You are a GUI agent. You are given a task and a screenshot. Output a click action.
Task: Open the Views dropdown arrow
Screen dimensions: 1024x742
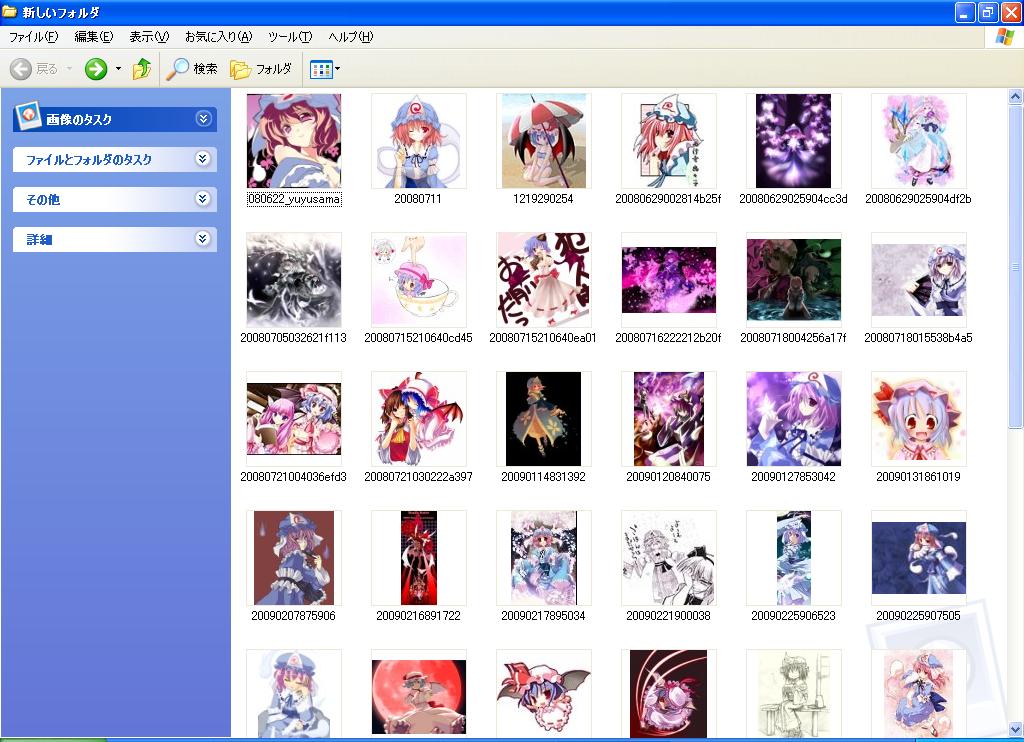click(338, 69)
